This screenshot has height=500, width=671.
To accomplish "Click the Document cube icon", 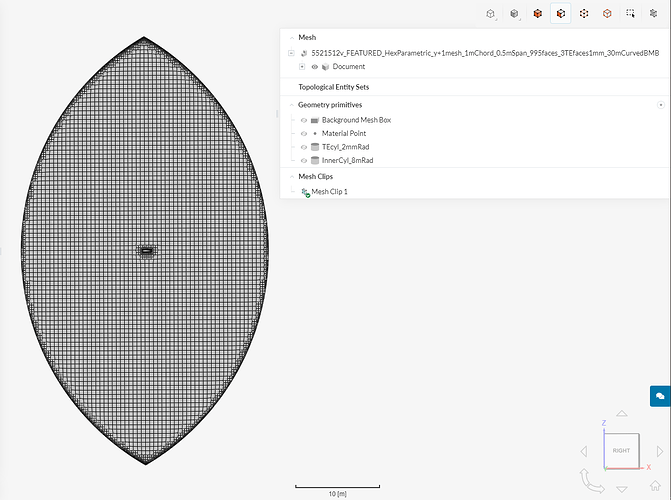I will point(326,67).
